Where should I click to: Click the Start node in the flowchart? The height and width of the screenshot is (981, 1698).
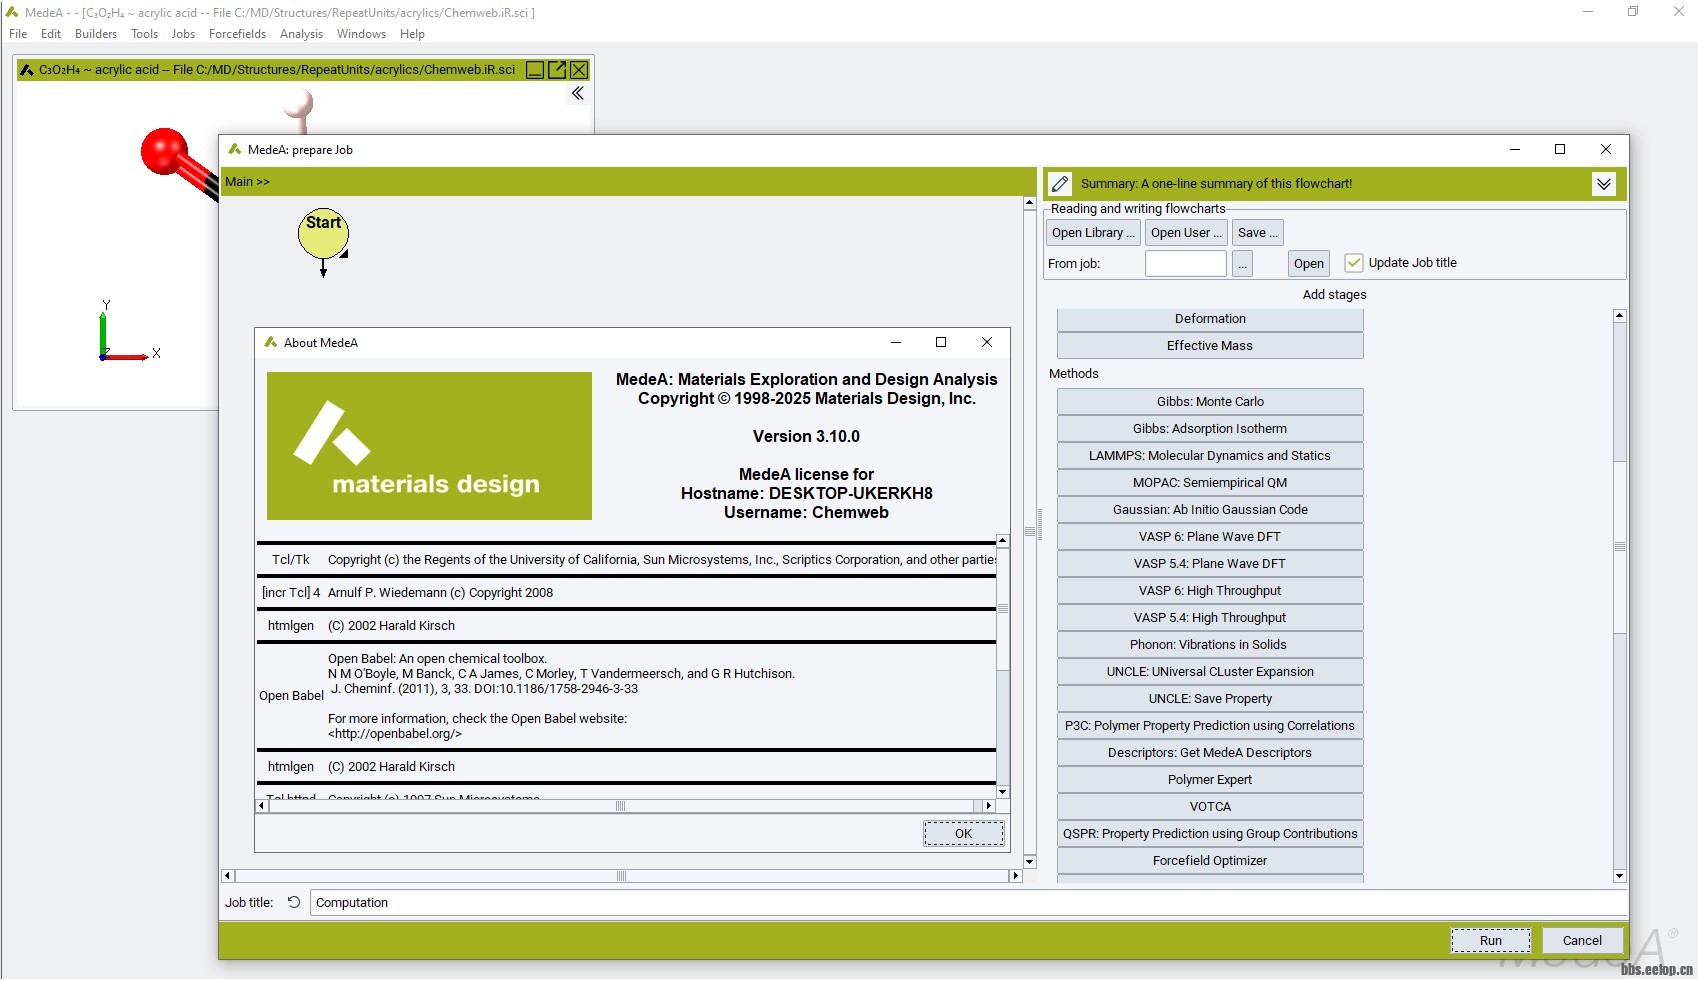tap(323, 233)
